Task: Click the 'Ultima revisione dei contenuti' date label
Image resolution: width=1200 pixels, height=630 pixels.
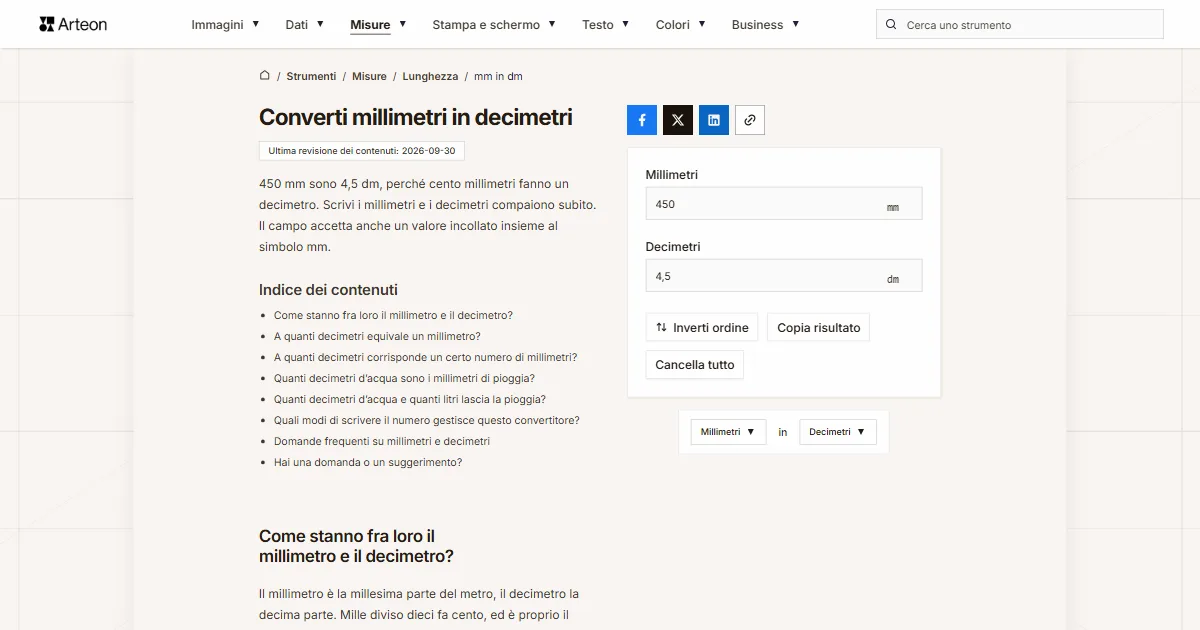Action: pyautogui.click(x=362, y=151)
